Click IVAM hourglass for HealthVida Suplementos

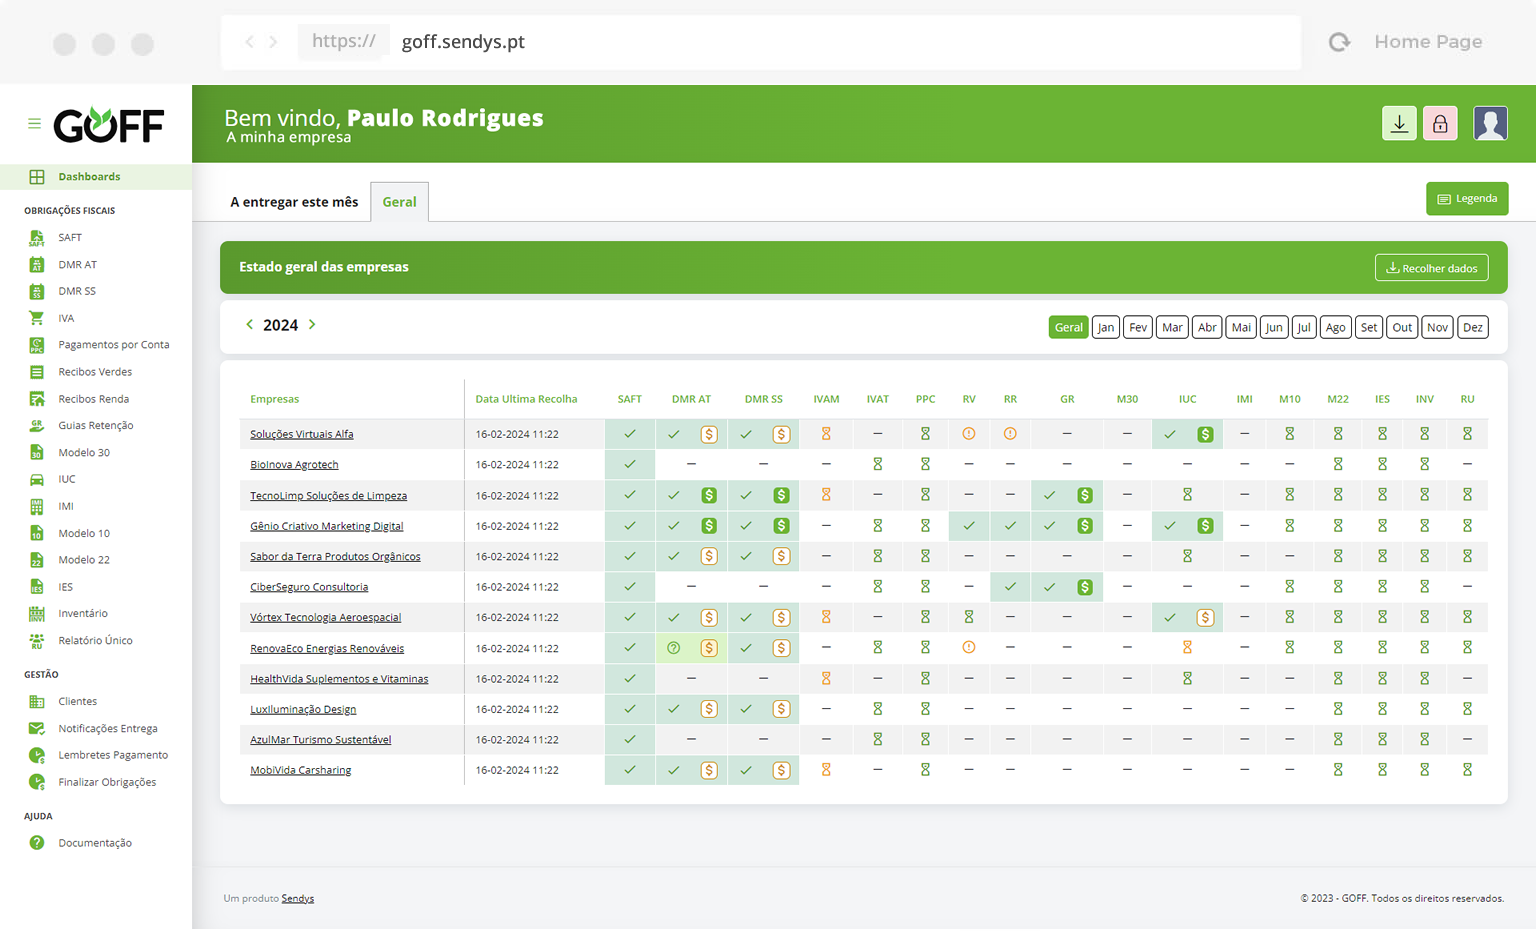[x=826, y=679]
